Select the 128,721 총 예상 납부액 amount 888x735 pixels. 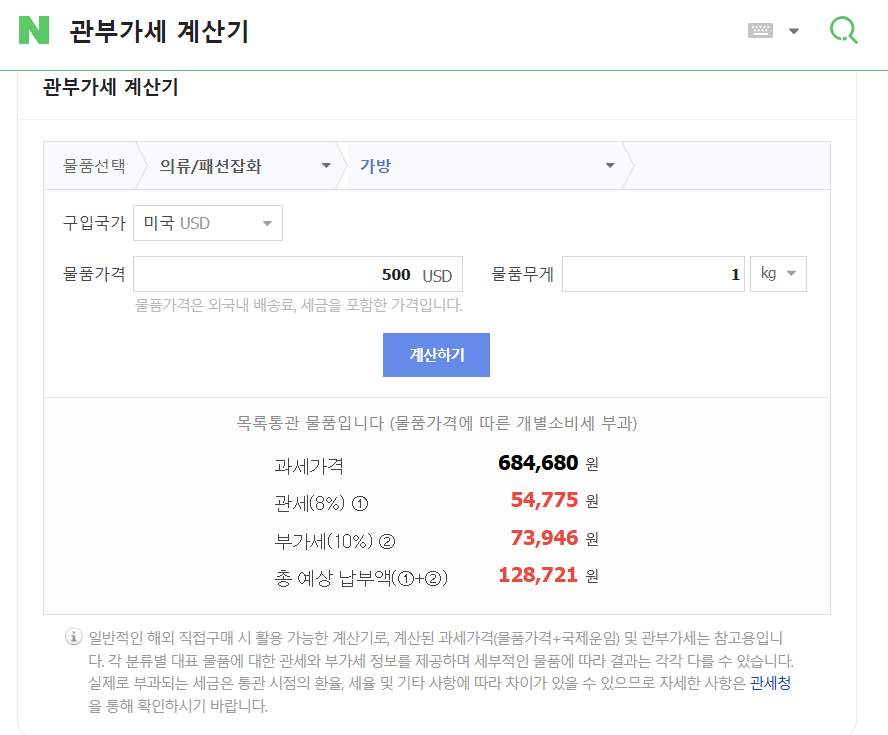coord(538,575)
